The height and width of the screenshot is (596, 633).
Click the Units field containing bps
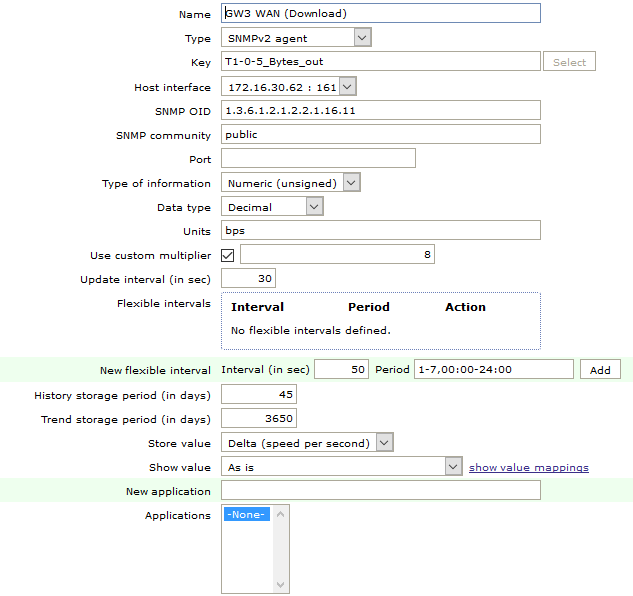tap(380, 231)
